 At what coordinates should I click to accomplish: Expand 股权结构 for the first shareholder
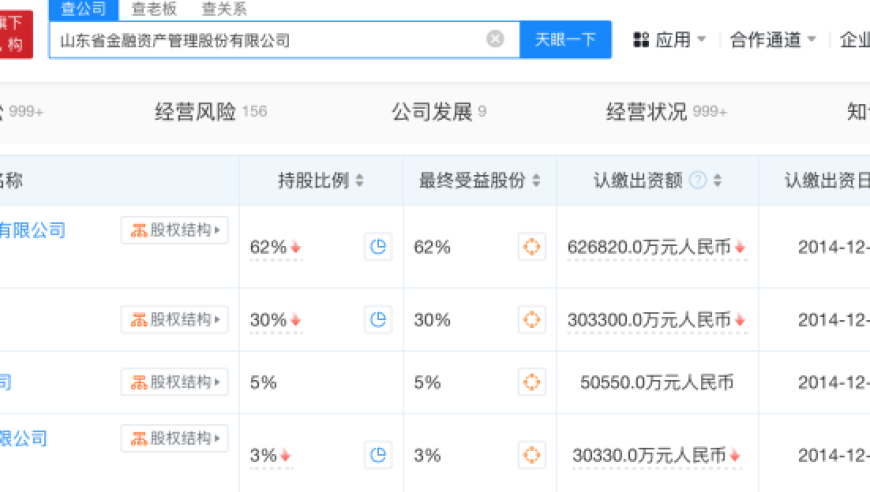click(174, 230)
